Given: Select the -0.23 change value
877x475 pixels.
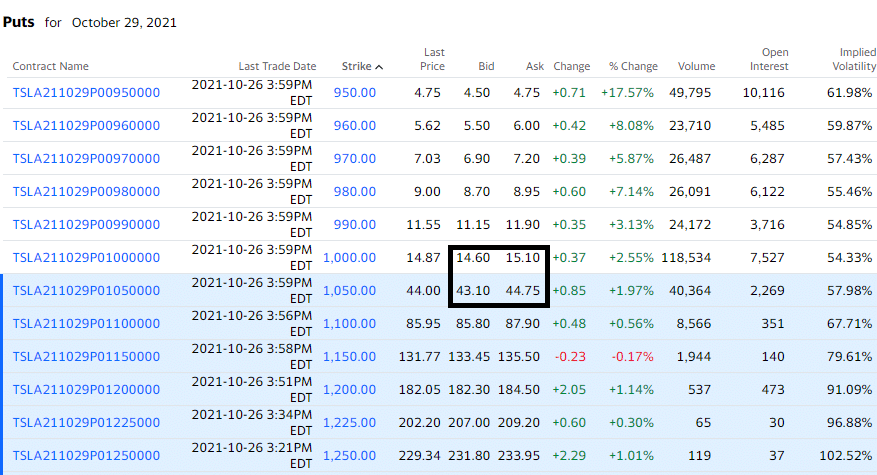Looking at the screenshot, I should tap(570, 356).
